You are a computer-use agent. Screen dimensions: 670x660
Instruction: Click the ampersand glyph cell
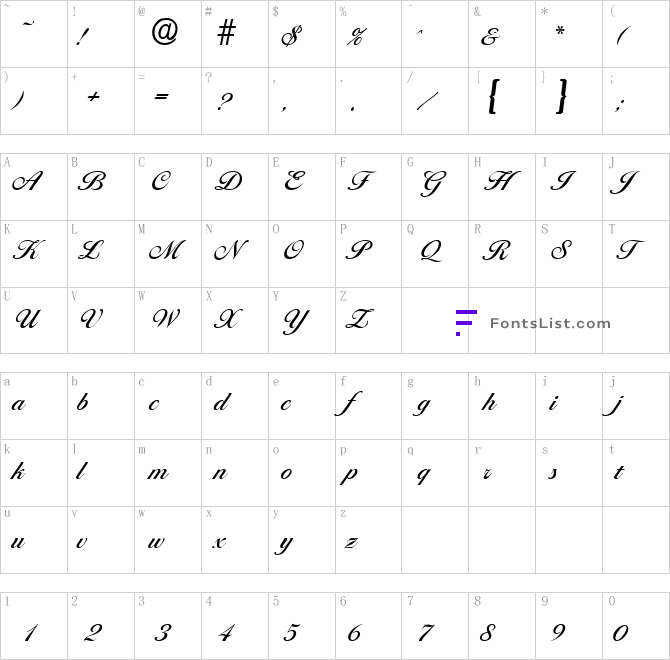coord(502,34)
